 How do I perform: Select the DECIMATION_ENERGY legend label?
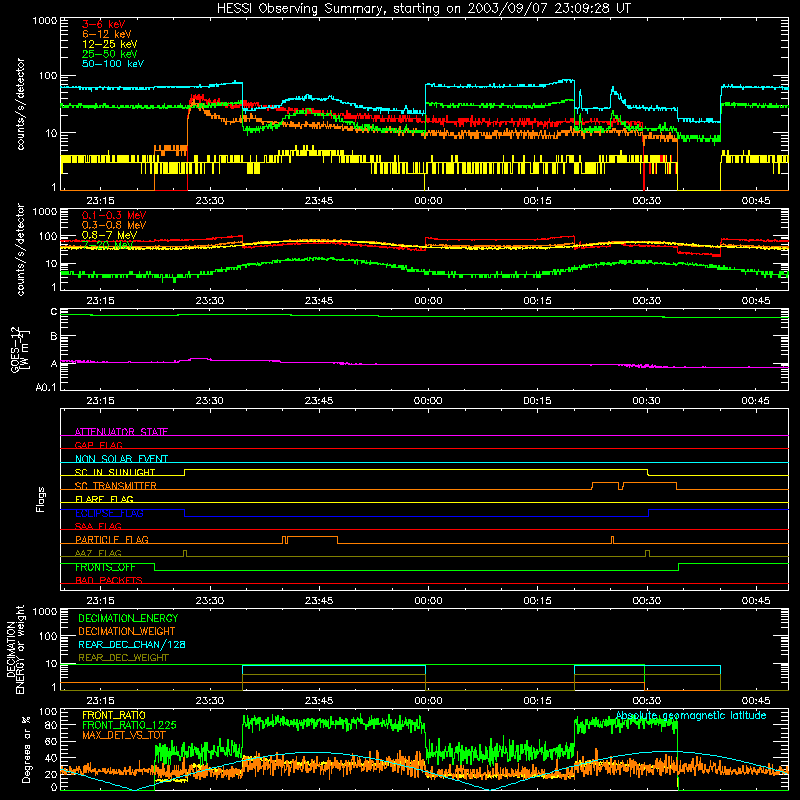[x=128, y=618]
